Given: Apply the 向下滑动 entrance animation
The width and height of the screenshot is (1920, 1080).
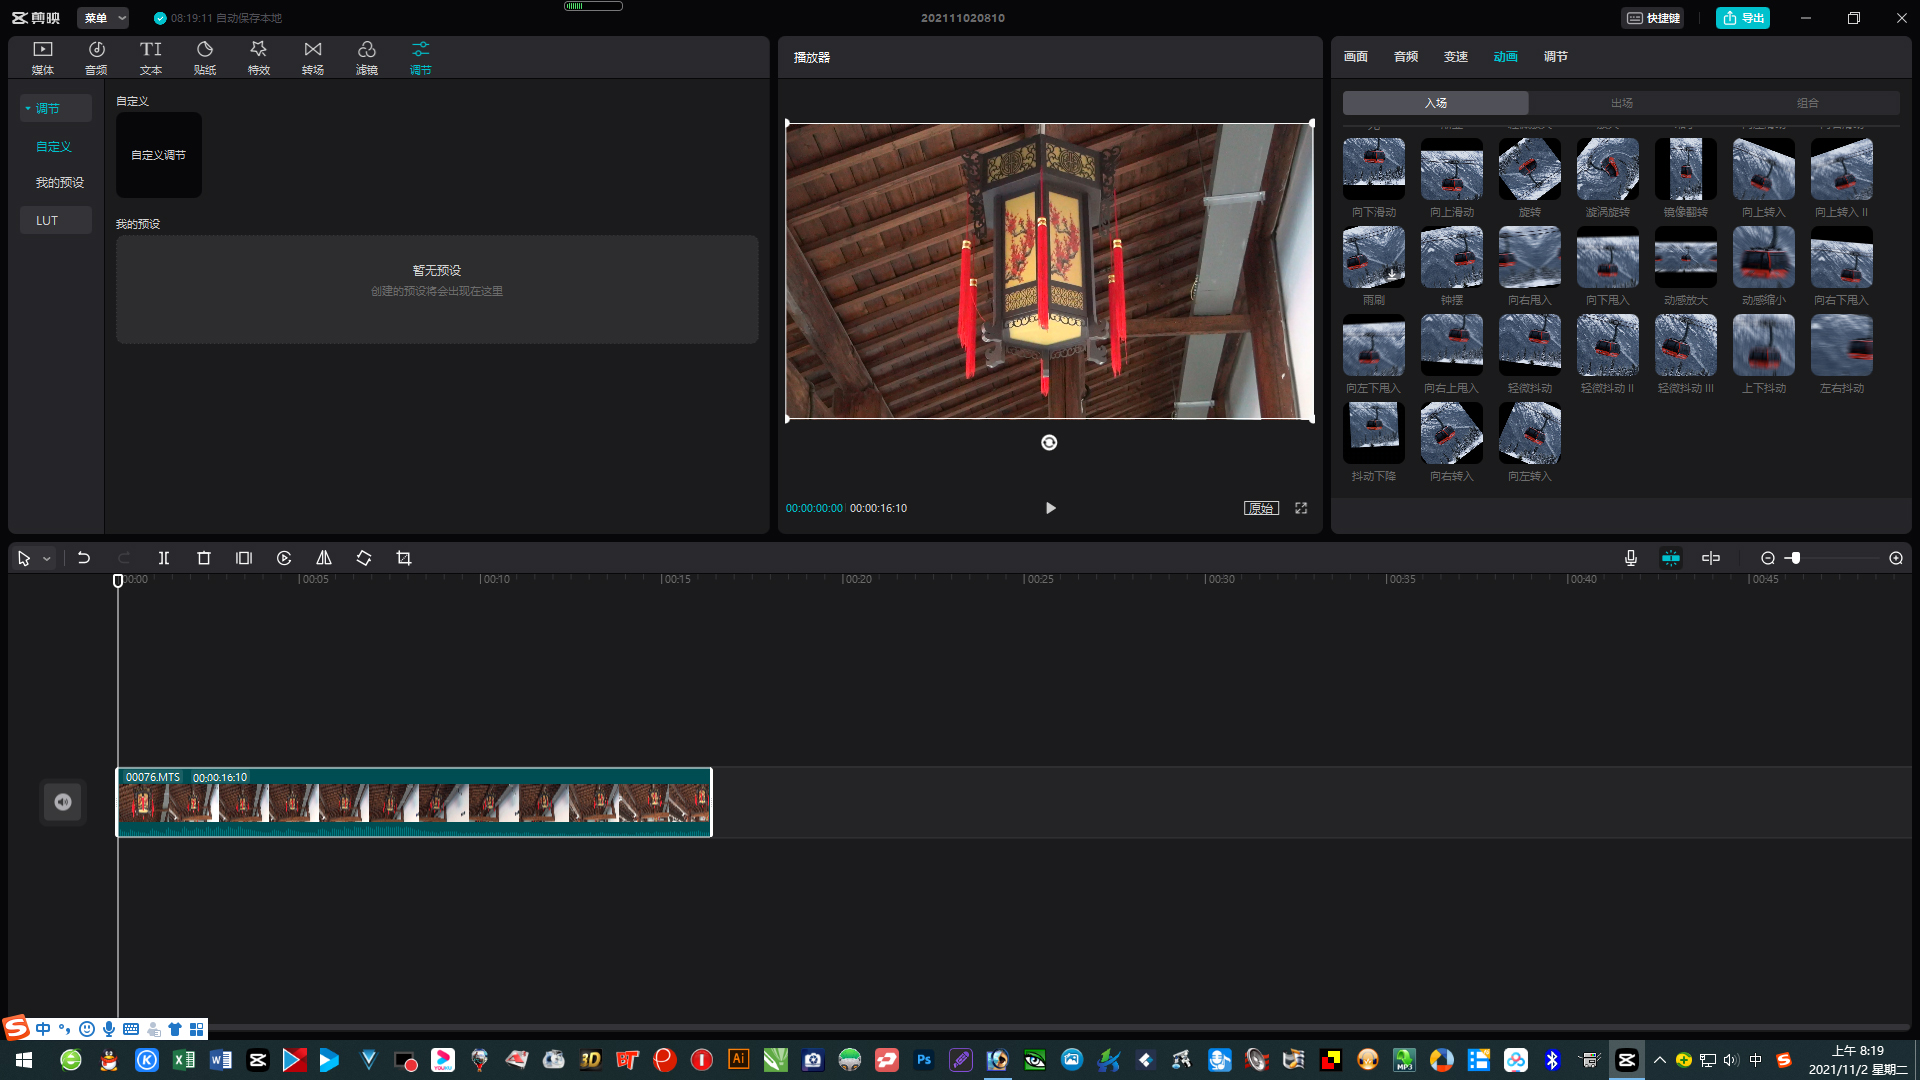Looking at the screenshot, I should pyautogui.click(x=1374, y=169).
